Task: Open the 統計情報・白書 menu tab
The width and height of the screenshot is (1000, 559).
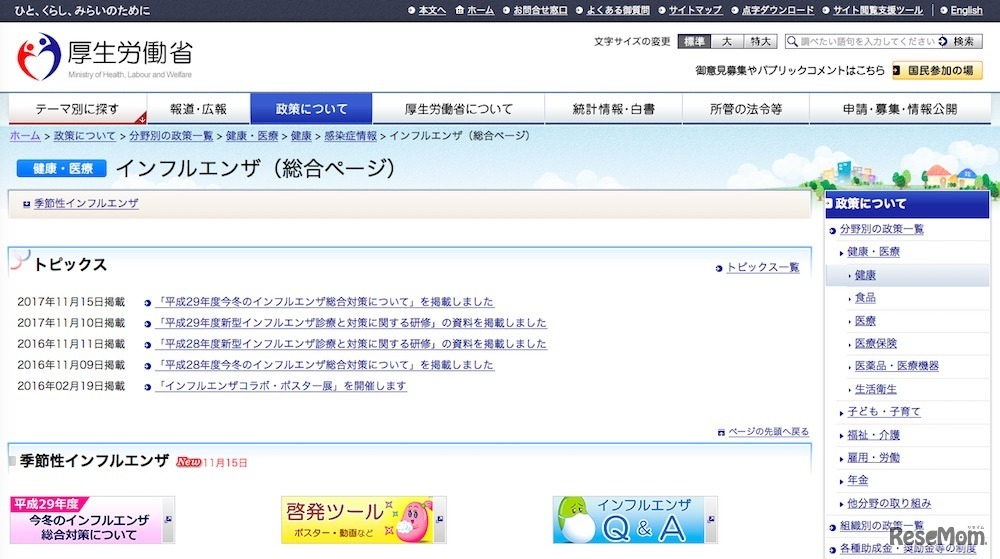Action: [x=614, y=109]
